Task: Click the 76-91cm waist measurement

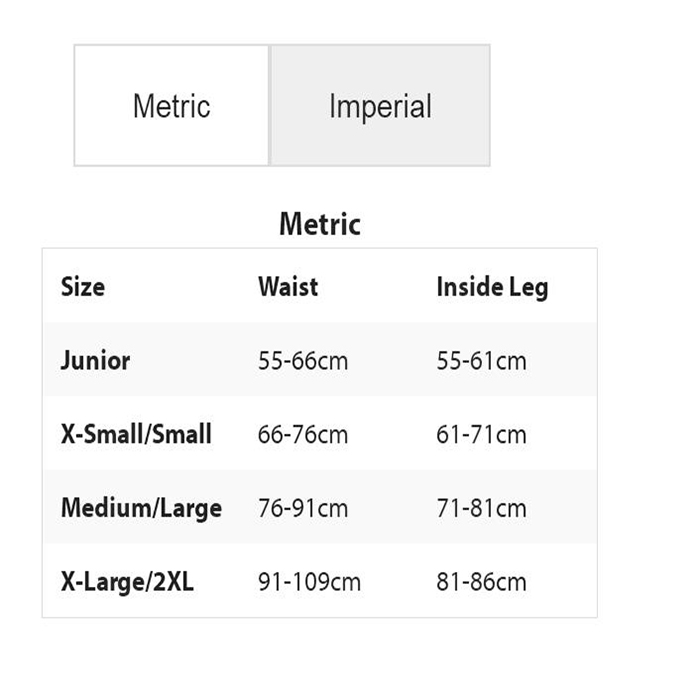Action: (x=303, y=508)
